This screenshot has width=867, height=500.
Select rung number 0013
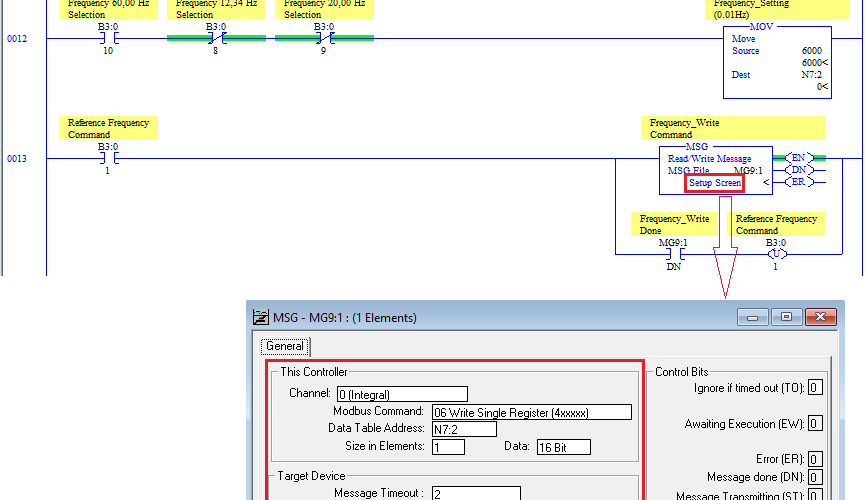tap(17, 159)
